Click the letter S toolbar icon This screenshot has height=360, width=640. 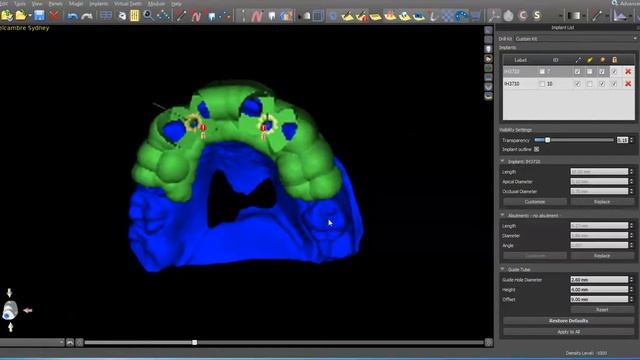(x=537, y=16)
